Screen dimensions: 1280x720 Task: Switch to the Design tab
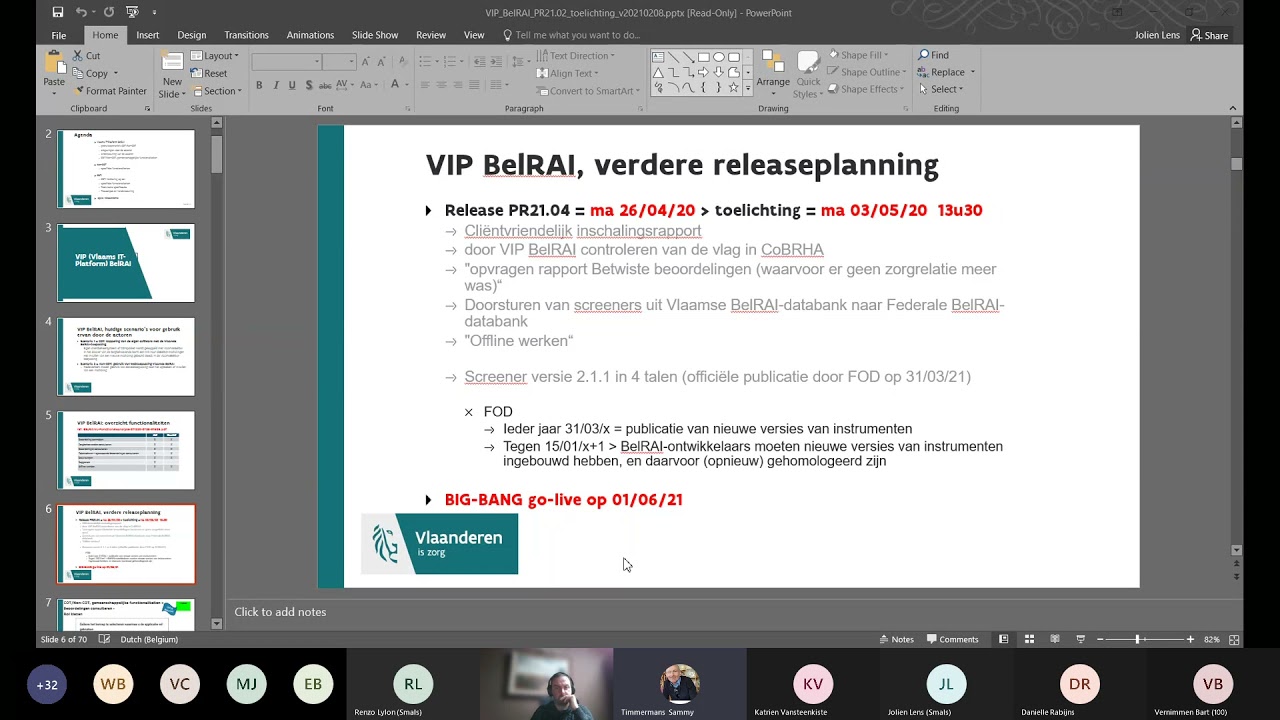click(192, 35)
